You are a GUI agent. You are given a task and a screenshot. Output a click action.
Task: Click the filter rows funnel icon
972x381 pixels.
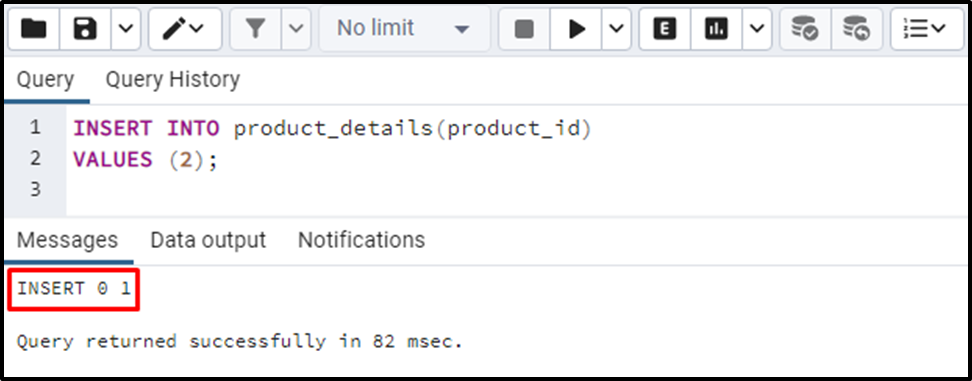pos(255,29)
